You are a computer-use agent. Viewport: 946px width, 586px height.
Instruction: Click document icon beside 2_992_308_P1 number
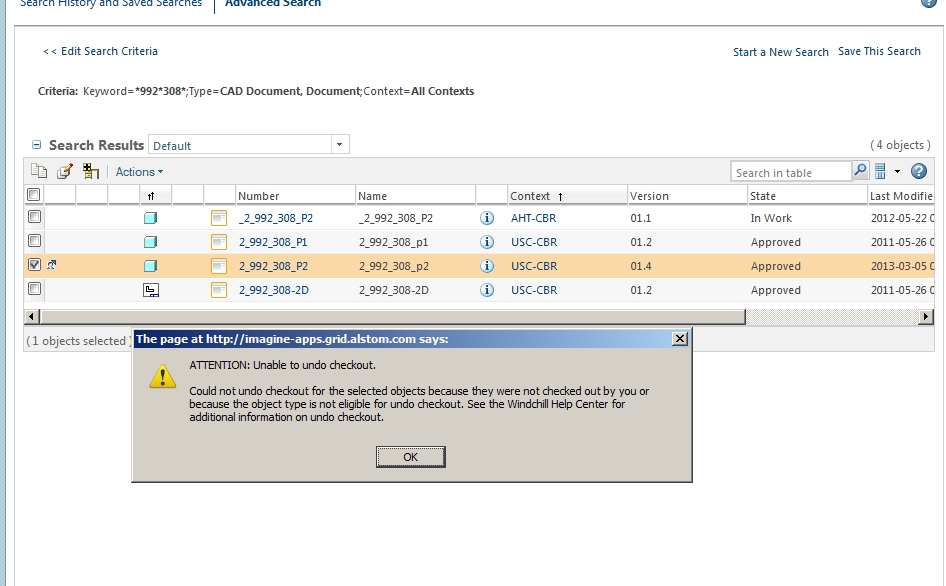click(x=218, y=242)
